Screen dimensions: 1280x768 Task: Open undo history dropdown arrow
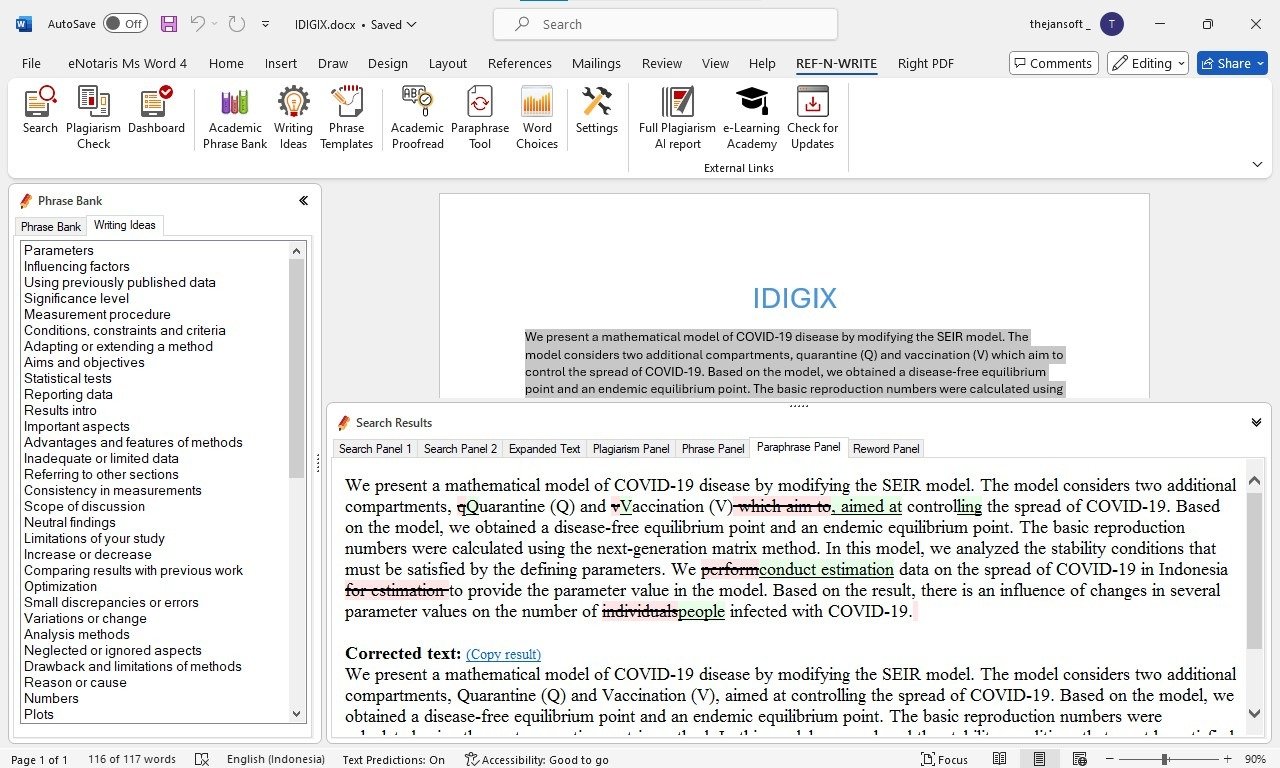coord(215,24)
